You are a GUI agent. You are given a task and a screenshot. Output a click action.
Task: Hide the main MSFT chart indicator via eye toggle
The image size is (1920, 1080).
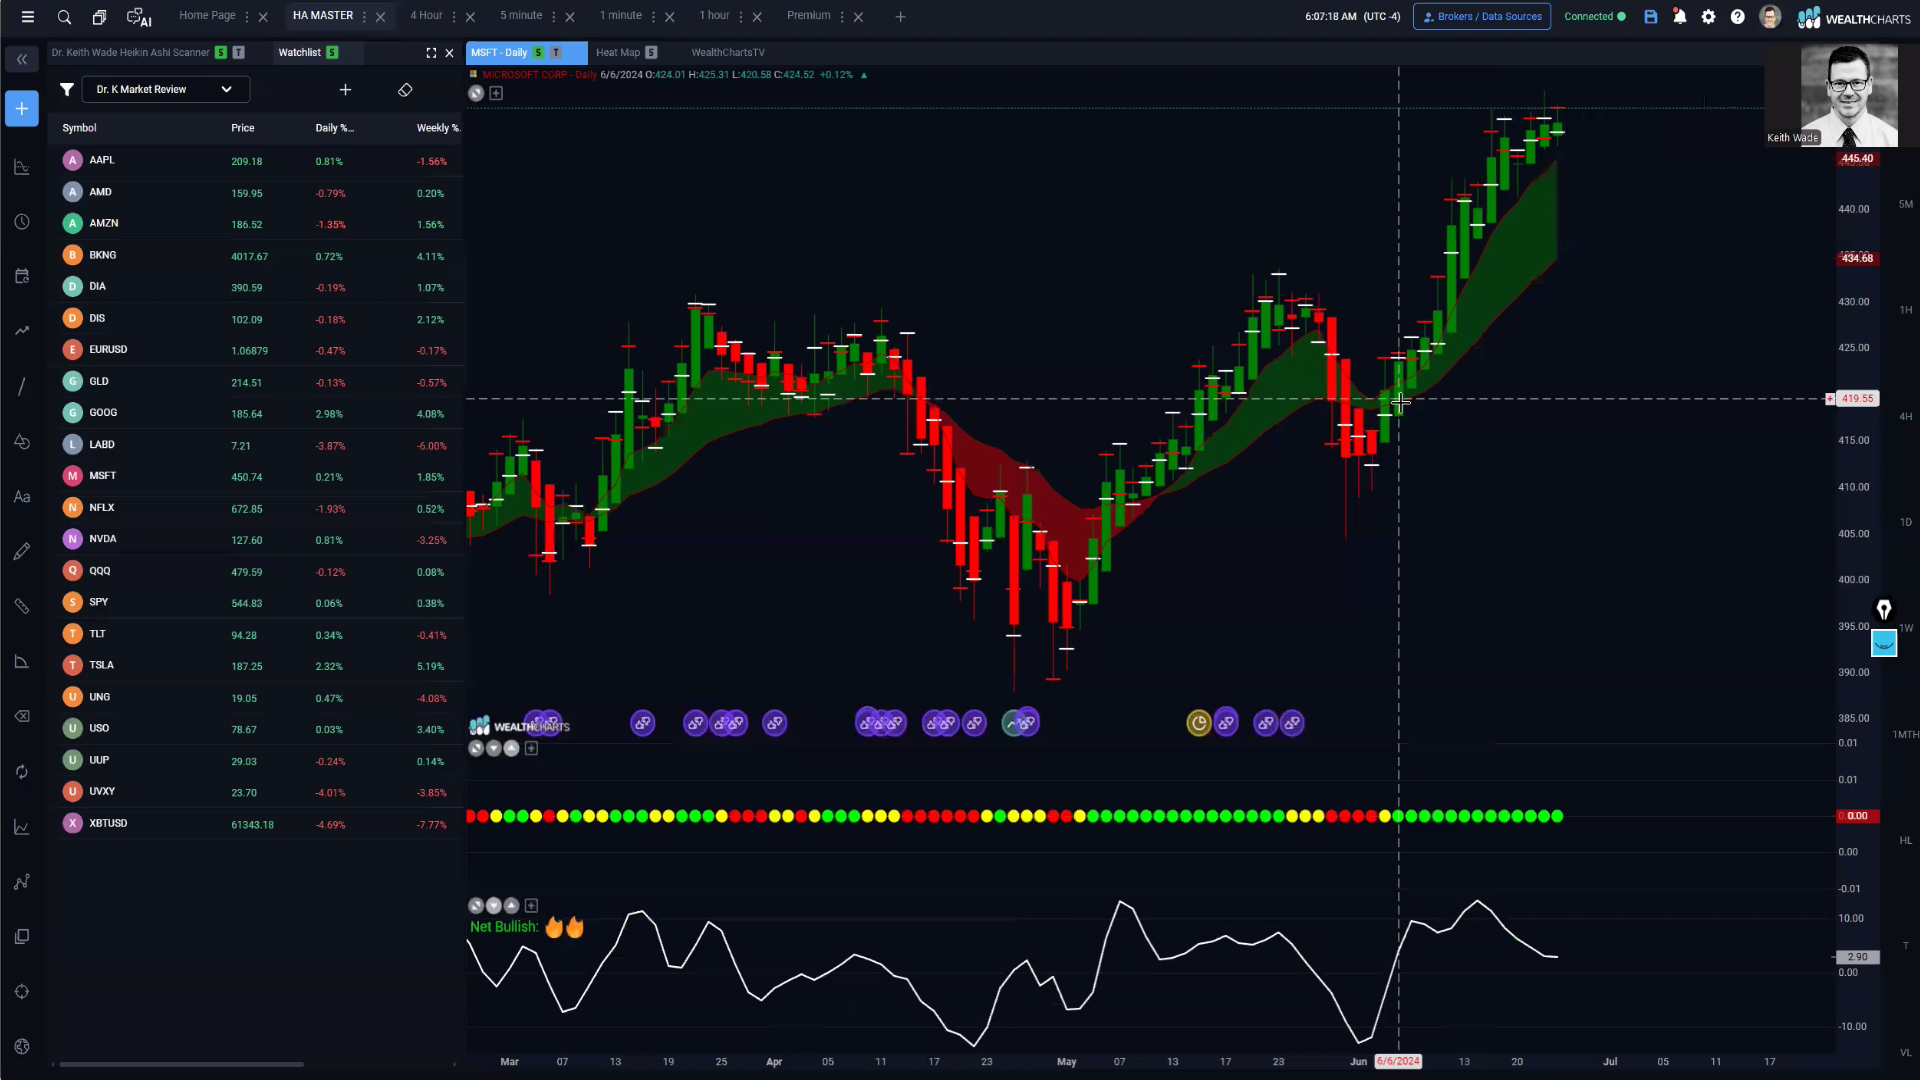click(x=476, y=93)
